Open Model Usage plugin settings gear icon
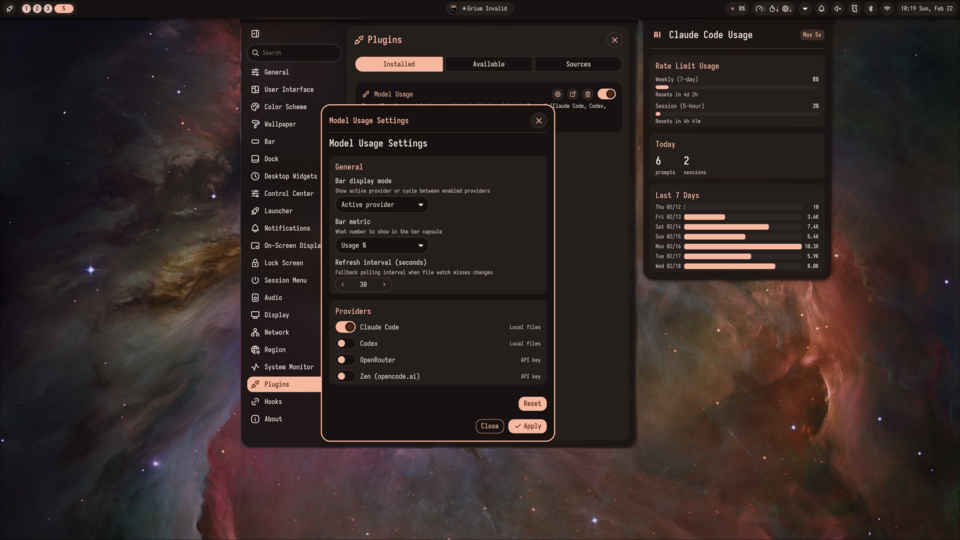 pos(557,94)
